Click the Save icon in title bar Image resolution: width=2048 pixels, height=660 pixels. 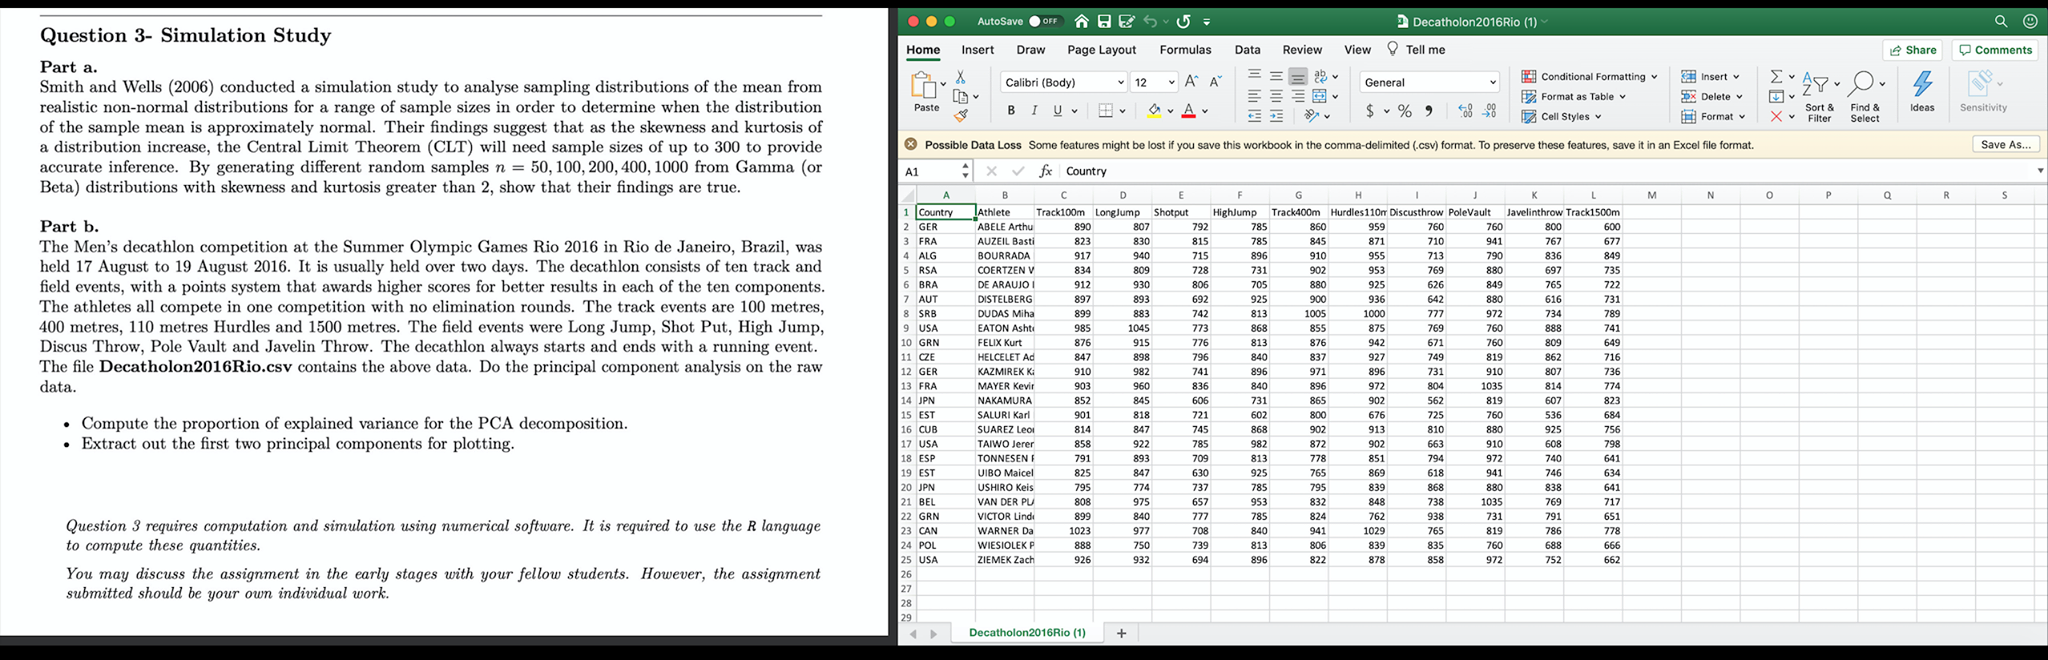coord(1104,21)
